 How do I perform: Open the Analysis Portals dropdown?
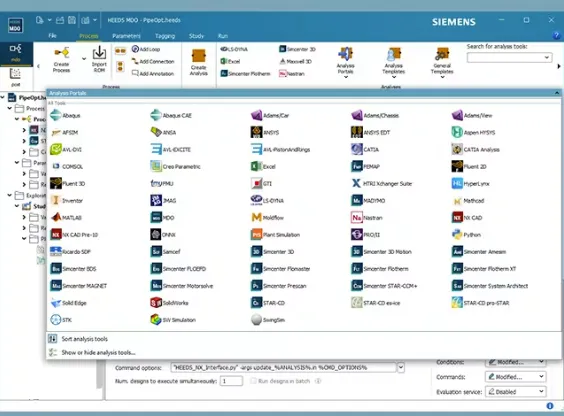point(346,63)
